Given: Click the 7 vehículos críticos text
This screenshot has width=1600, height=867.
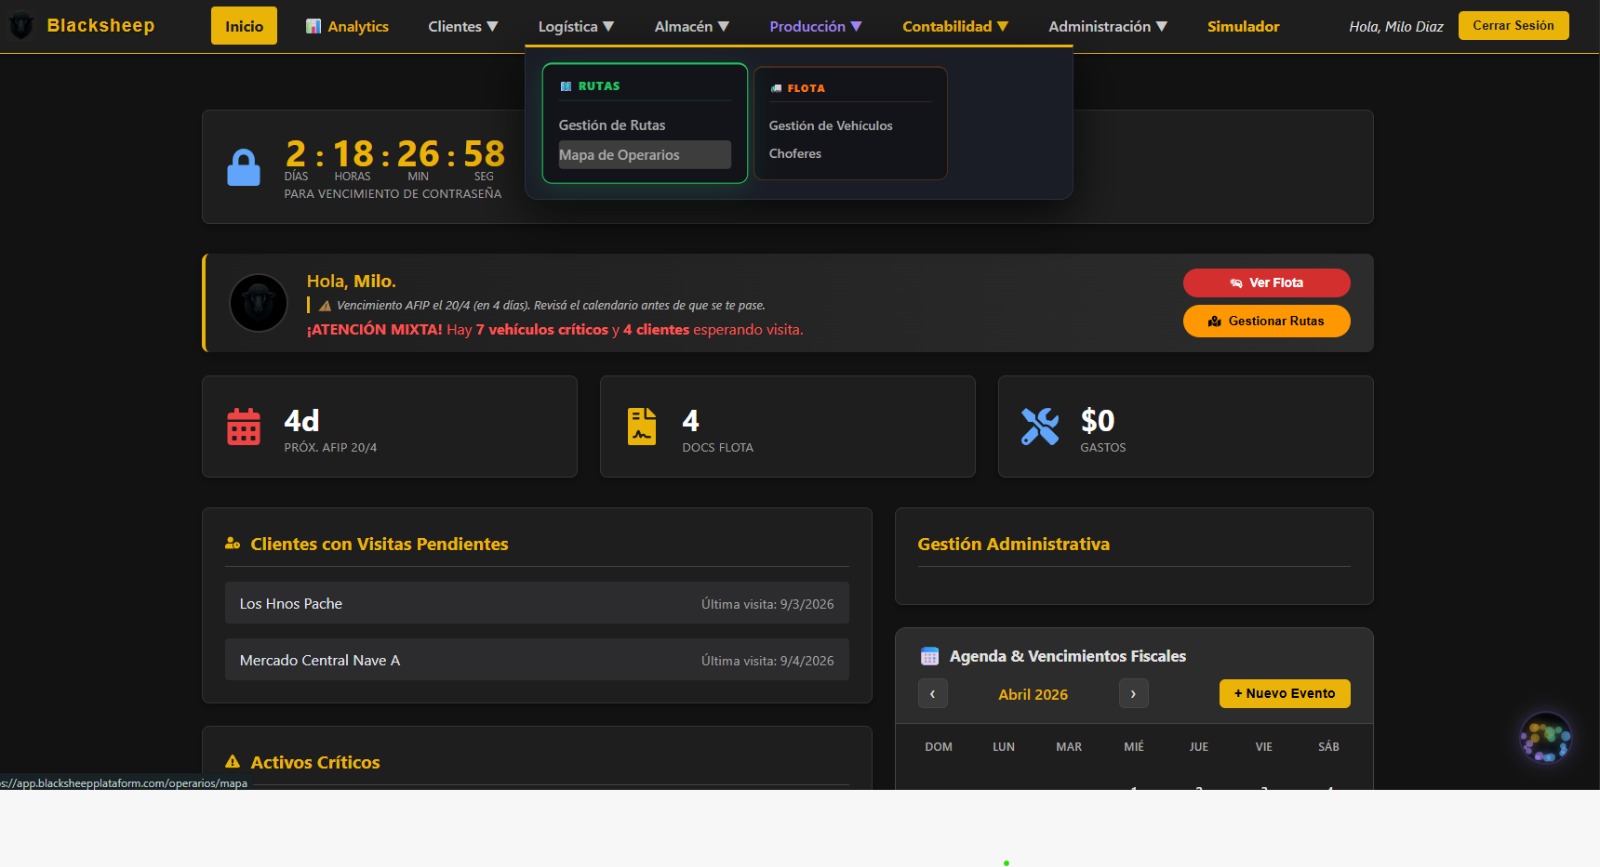Looking at the screenshot, I should tap(542, 330).
